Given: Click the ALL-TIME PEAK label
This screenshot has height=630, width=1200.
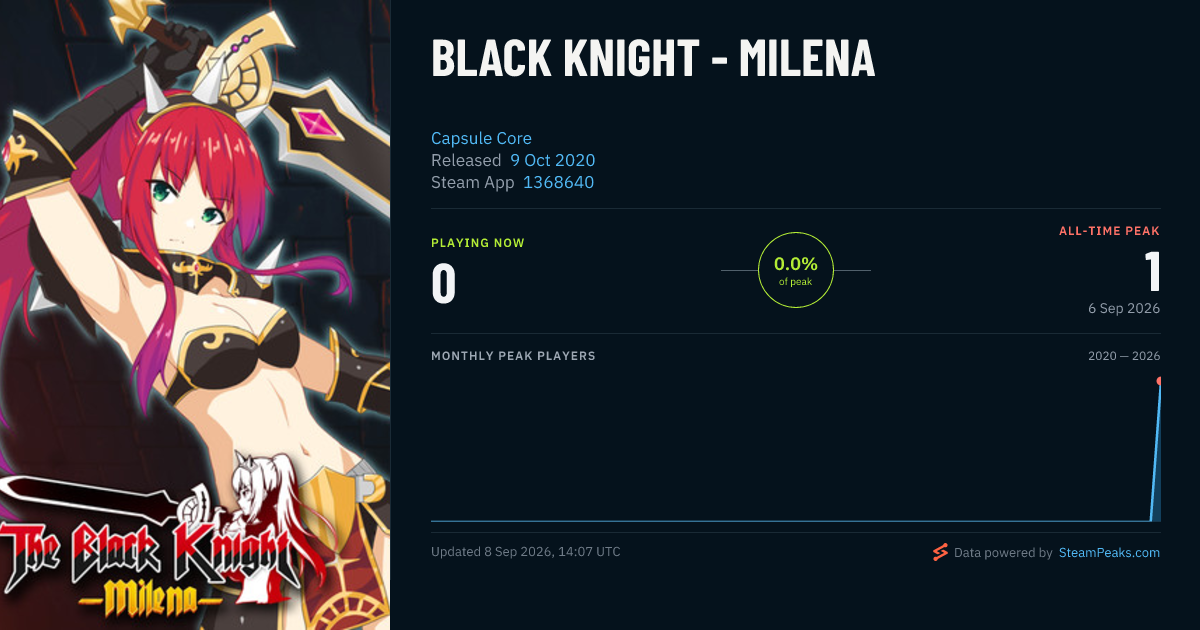Looking at the screenshot, I should [1109, 231].
